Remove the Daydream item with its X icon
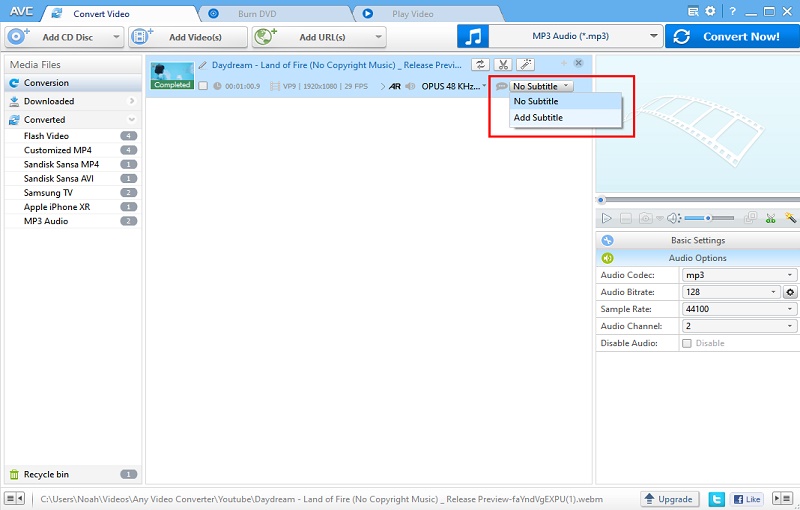The width and height of the screenshot is (800, 510). click(578, 63)
